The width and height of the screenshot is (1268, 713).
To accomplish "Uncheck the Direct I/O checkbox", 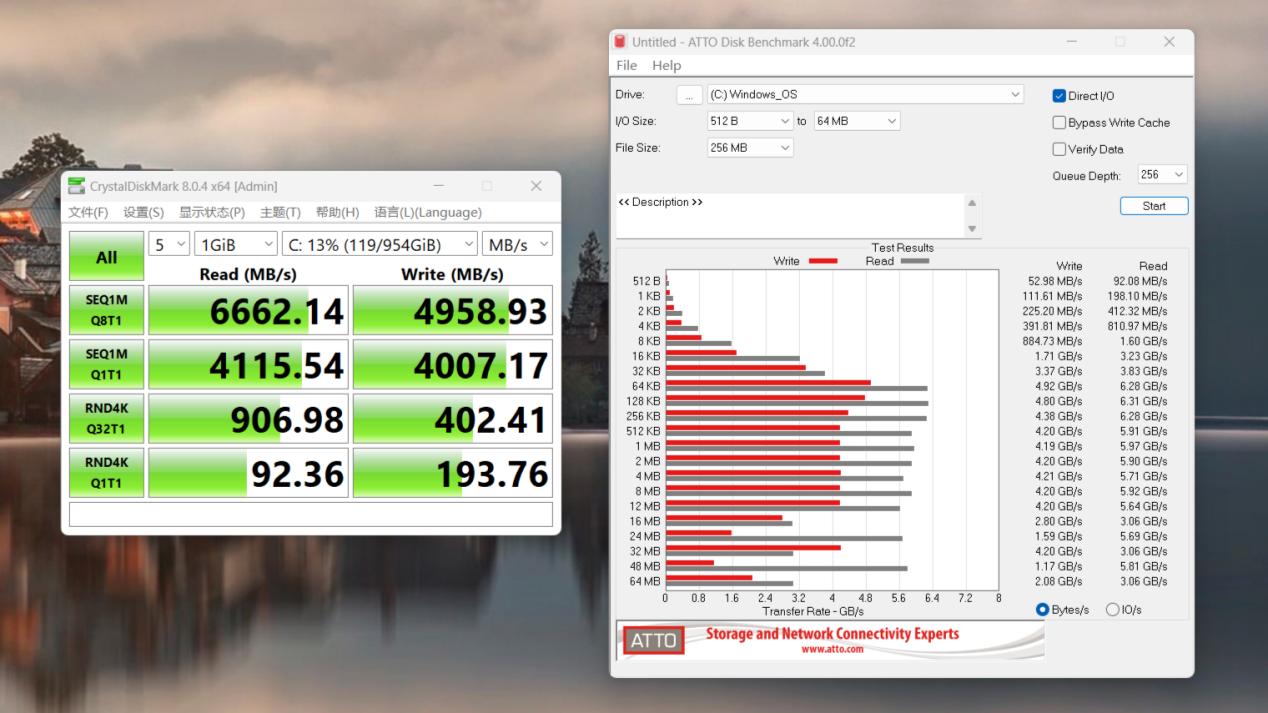I will tap(1059, 96).
